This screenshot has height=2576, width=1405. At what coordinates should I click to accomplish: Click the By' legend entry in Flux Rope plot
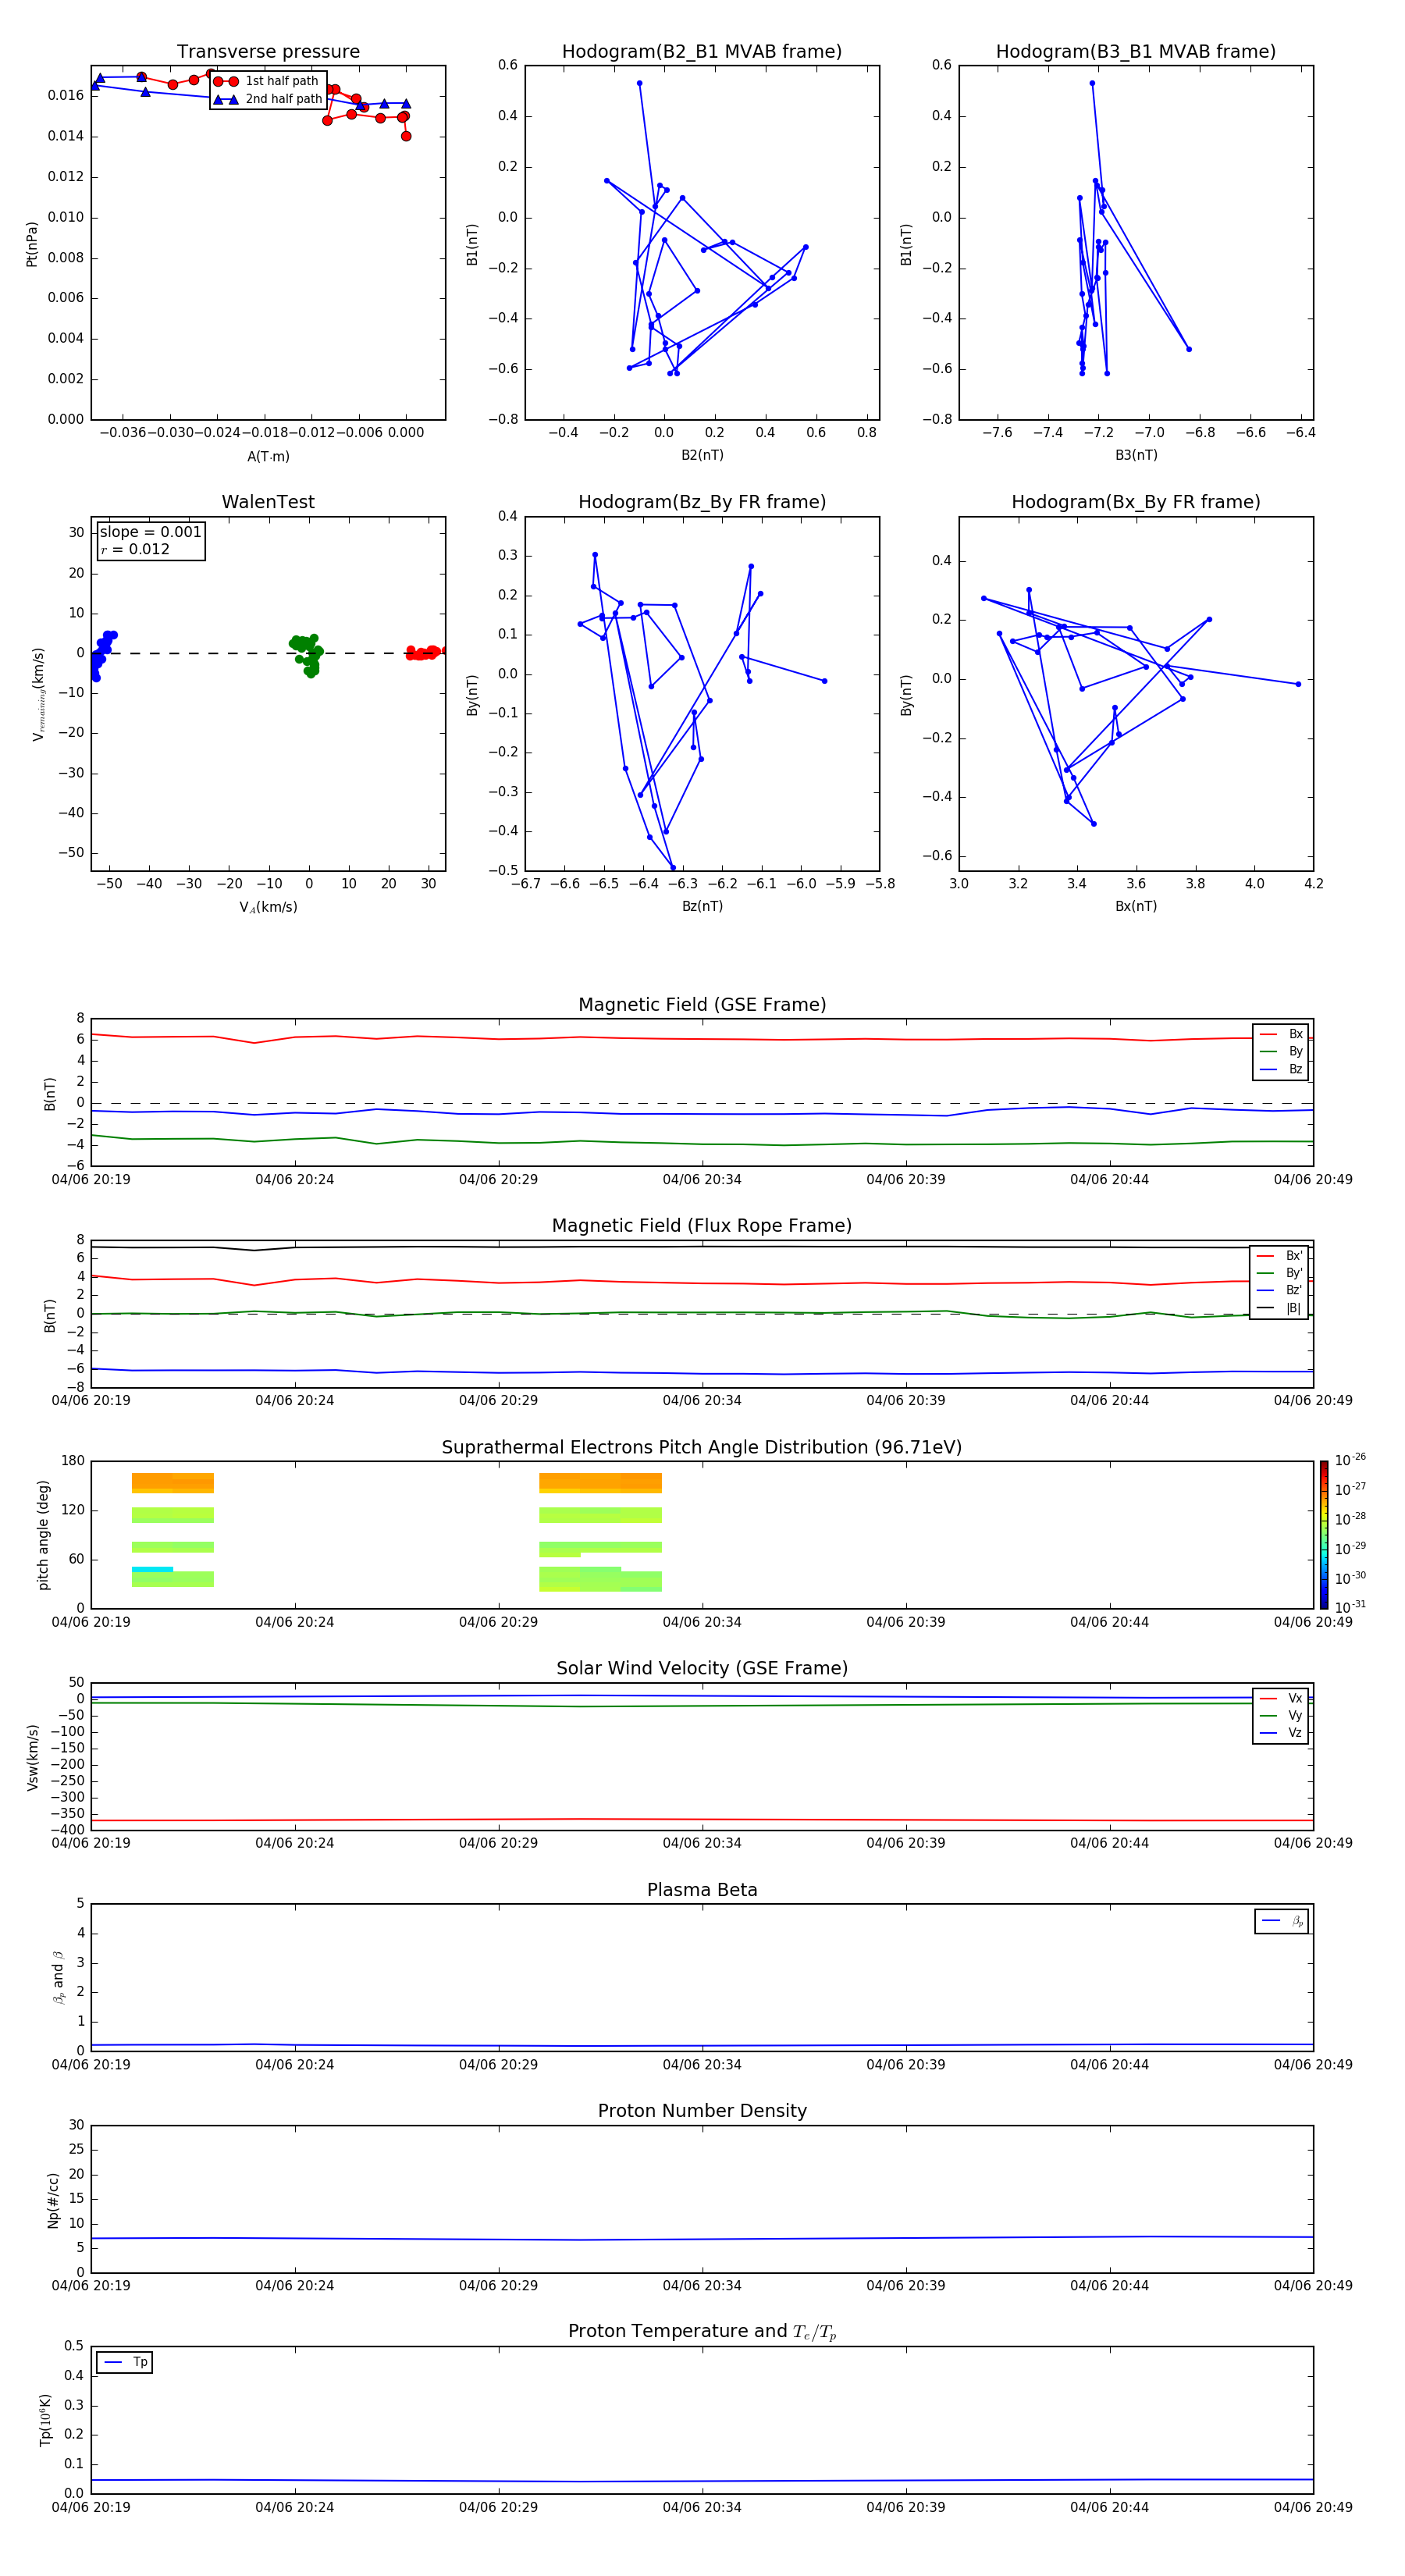click(x=1280, y=1273)
